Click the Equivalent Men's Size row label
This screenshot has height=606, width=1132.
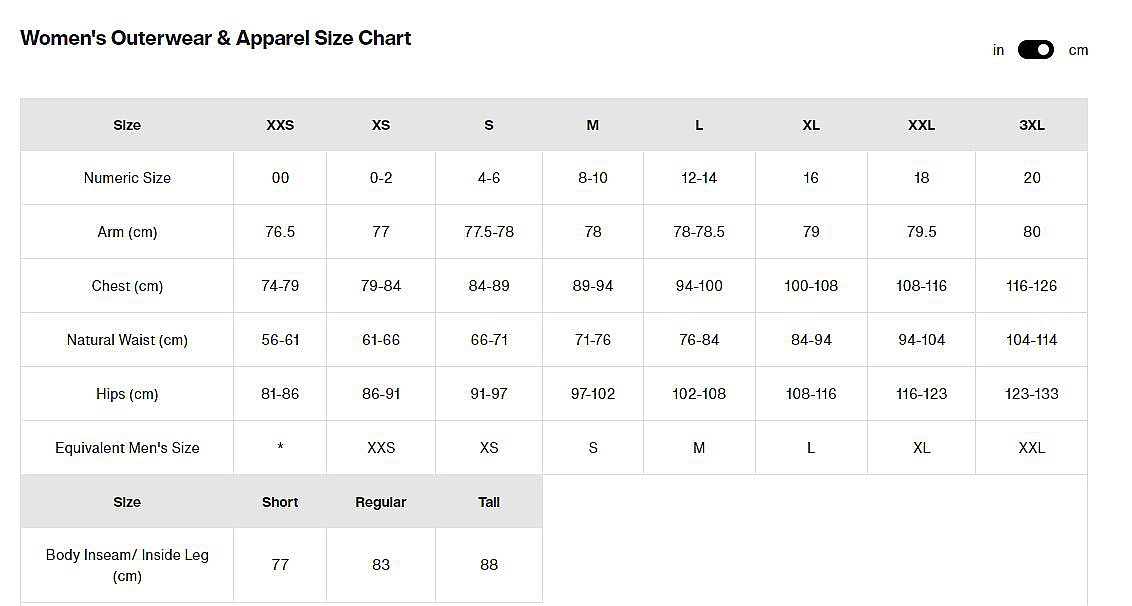(127, 448)
